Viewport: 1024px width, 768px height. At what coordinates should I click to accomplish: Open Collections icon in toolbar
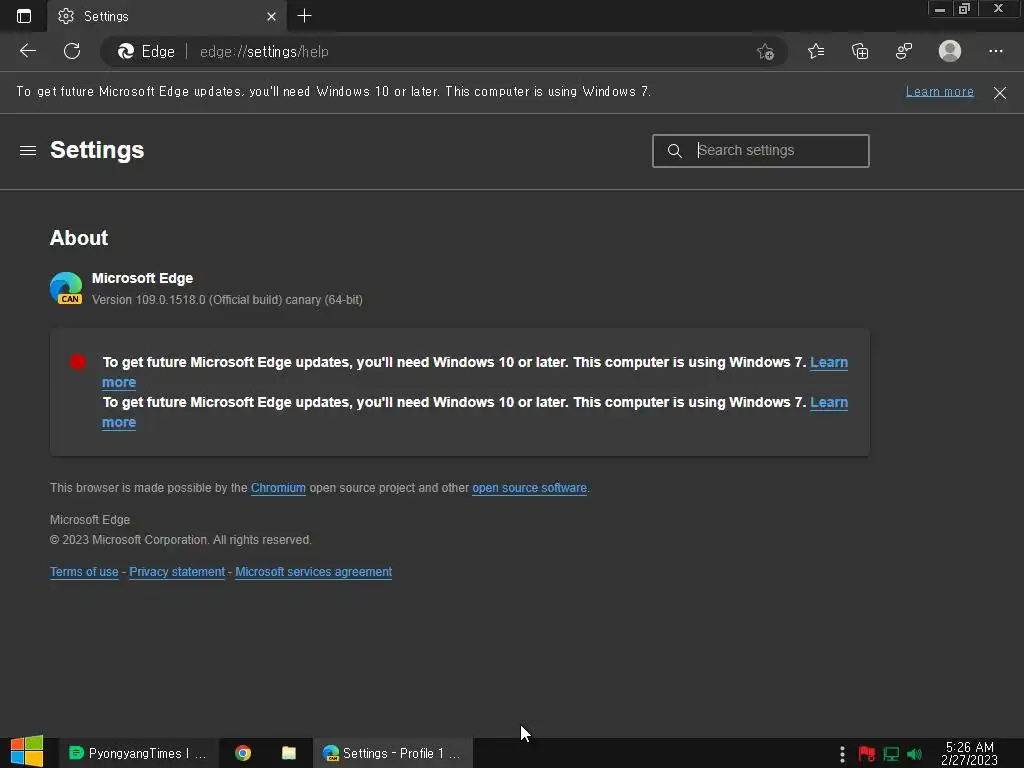click(860, 51)
